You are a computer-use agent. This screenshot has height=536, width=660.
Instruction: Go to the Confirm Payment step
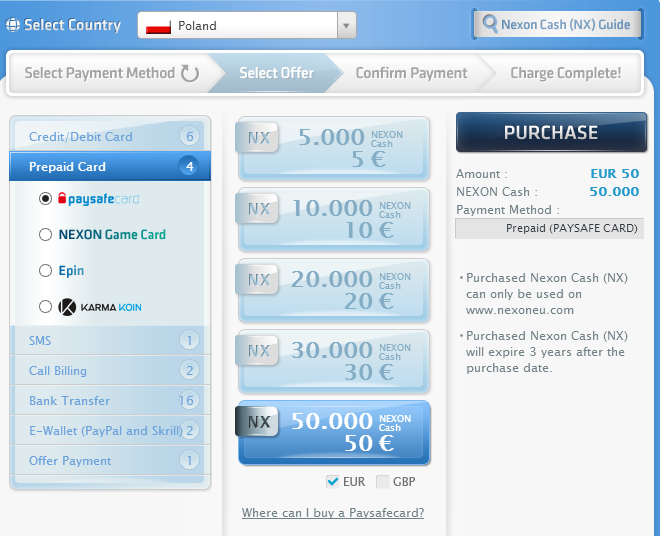[411, 73]
